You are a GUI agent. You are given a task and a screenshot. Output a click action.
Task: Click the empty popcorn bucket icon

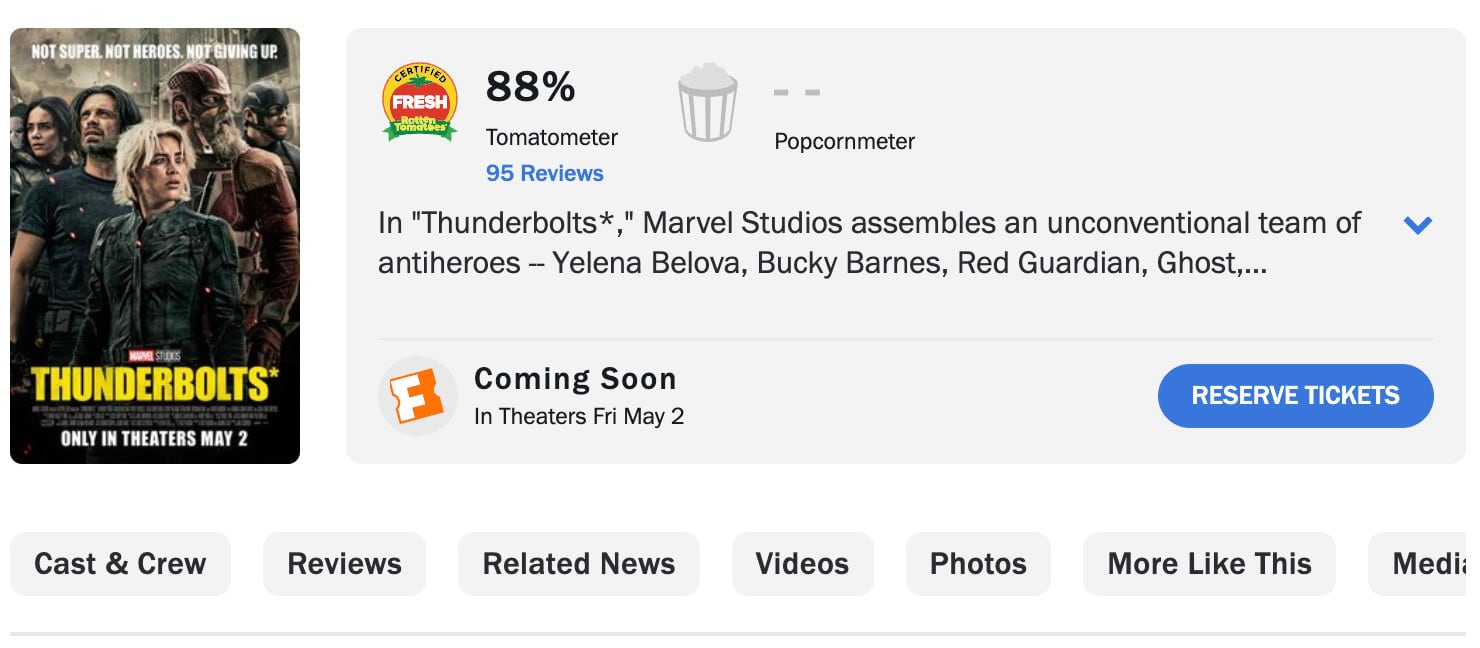point(707,102)
